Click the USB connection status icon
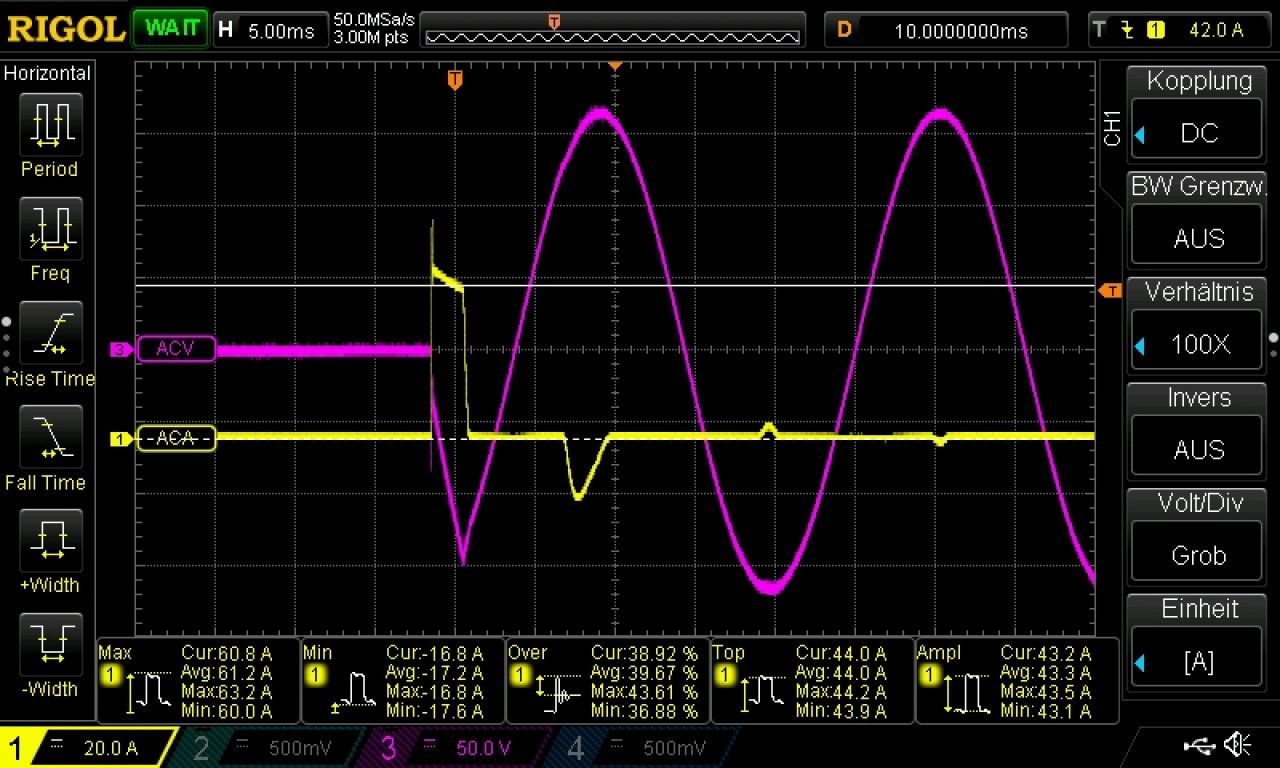The image size is (1280, 768). click(x=1197, y=744)
